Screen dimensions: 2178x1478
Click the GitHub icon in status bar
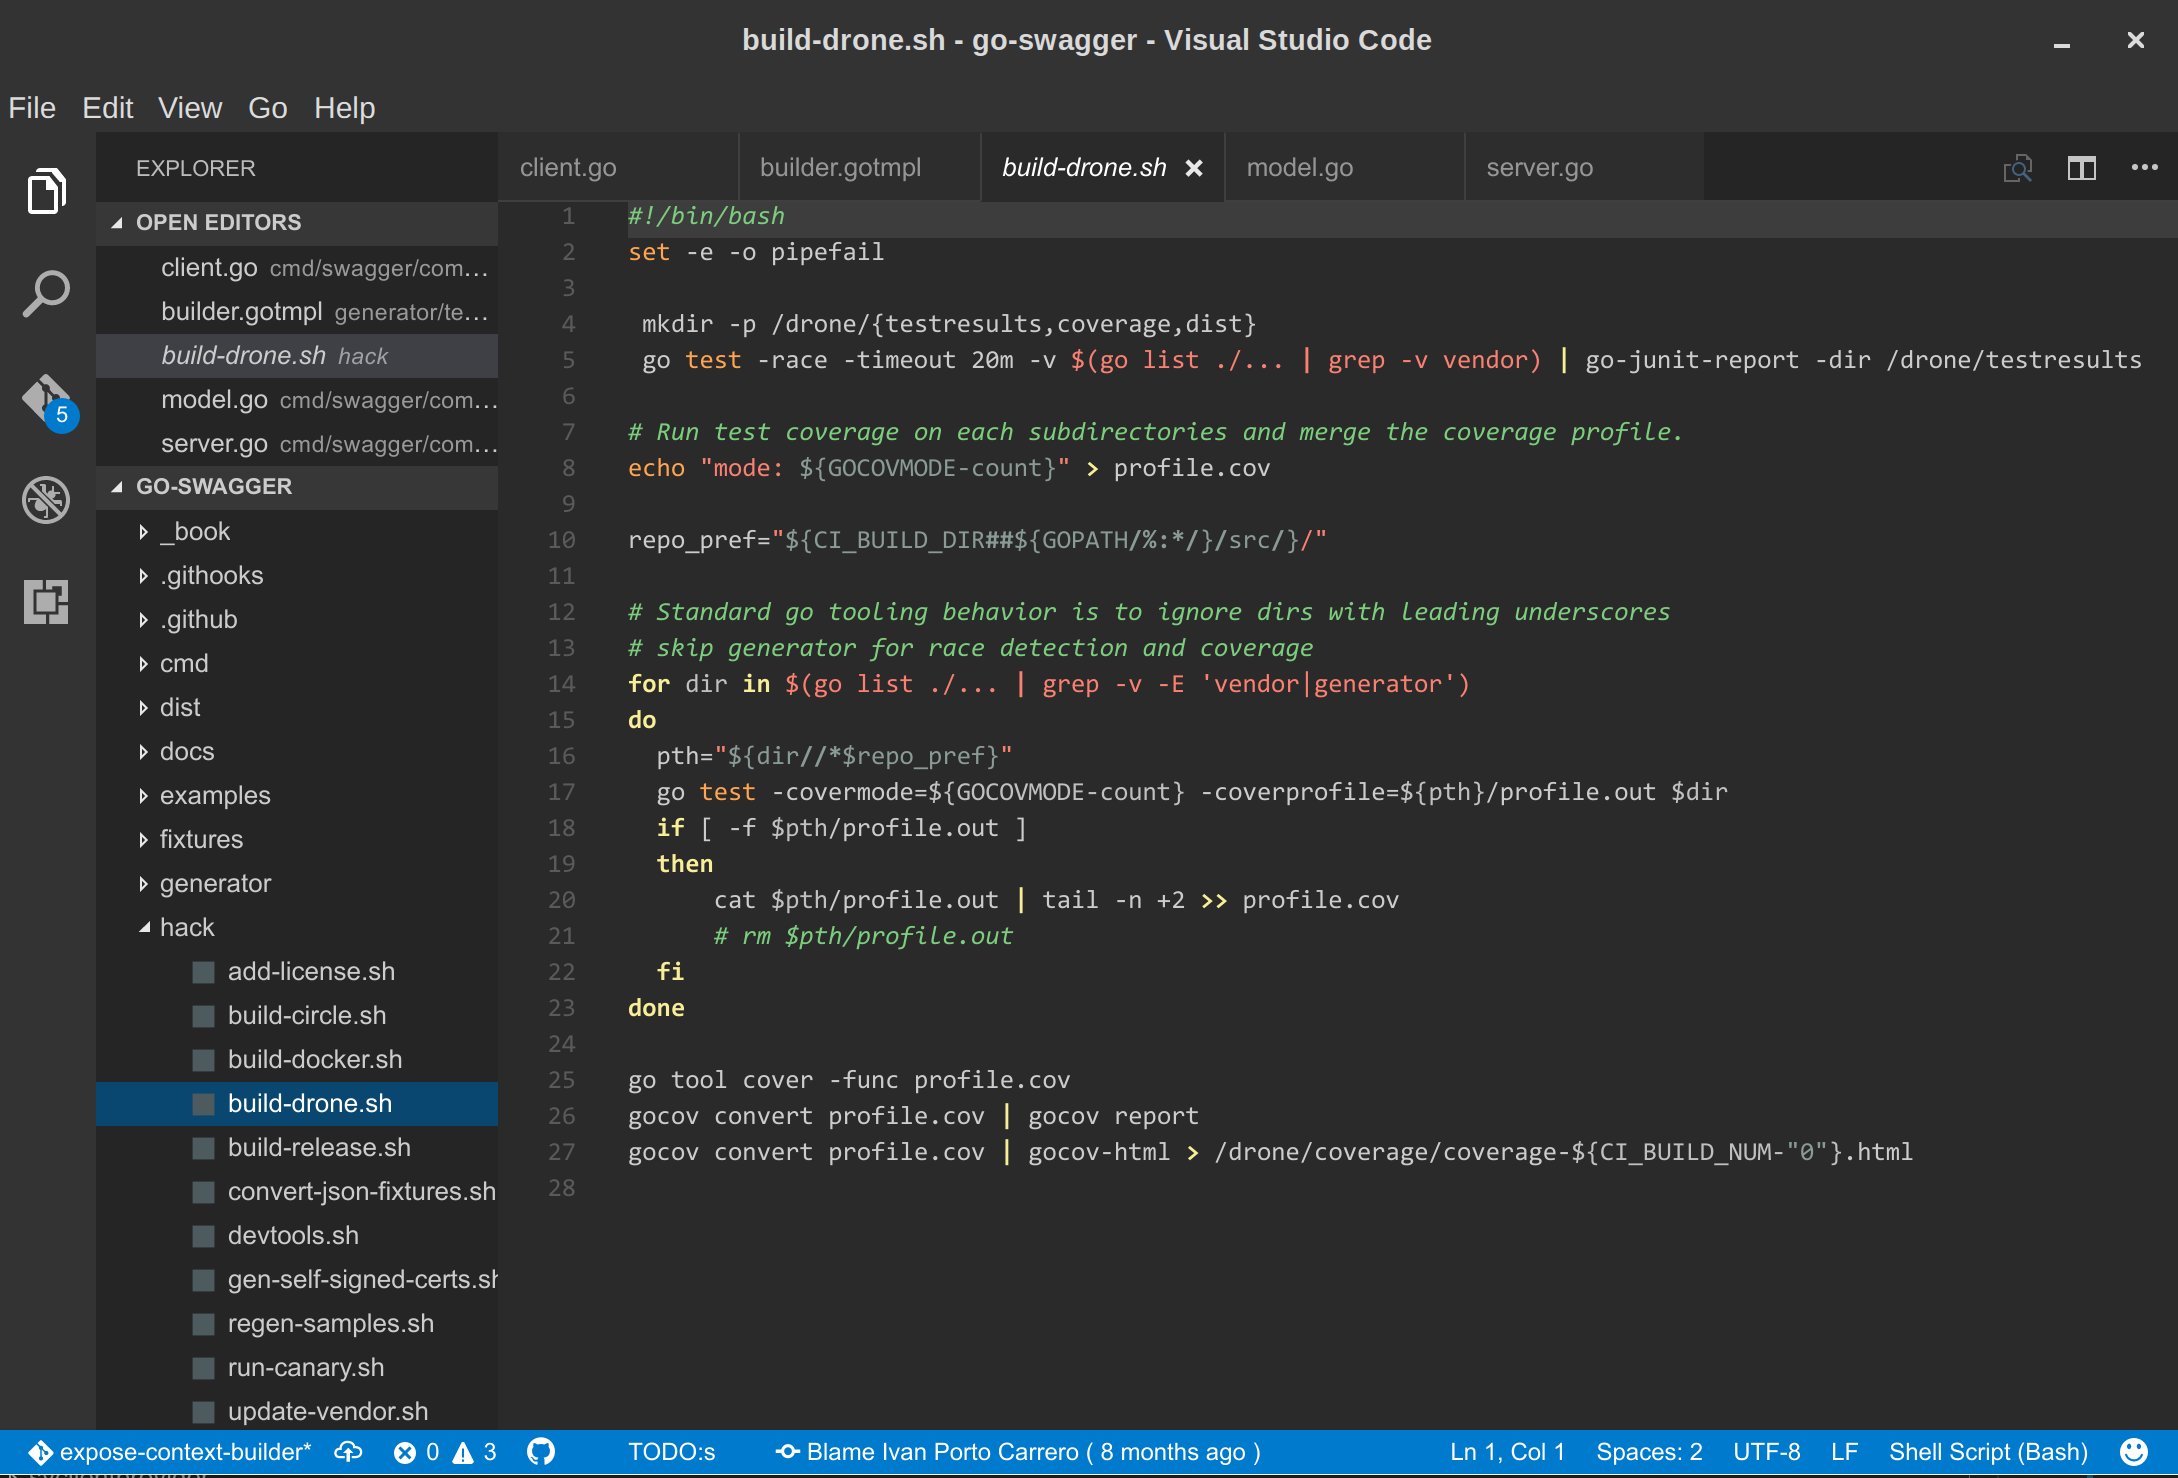click(541, 1451)
